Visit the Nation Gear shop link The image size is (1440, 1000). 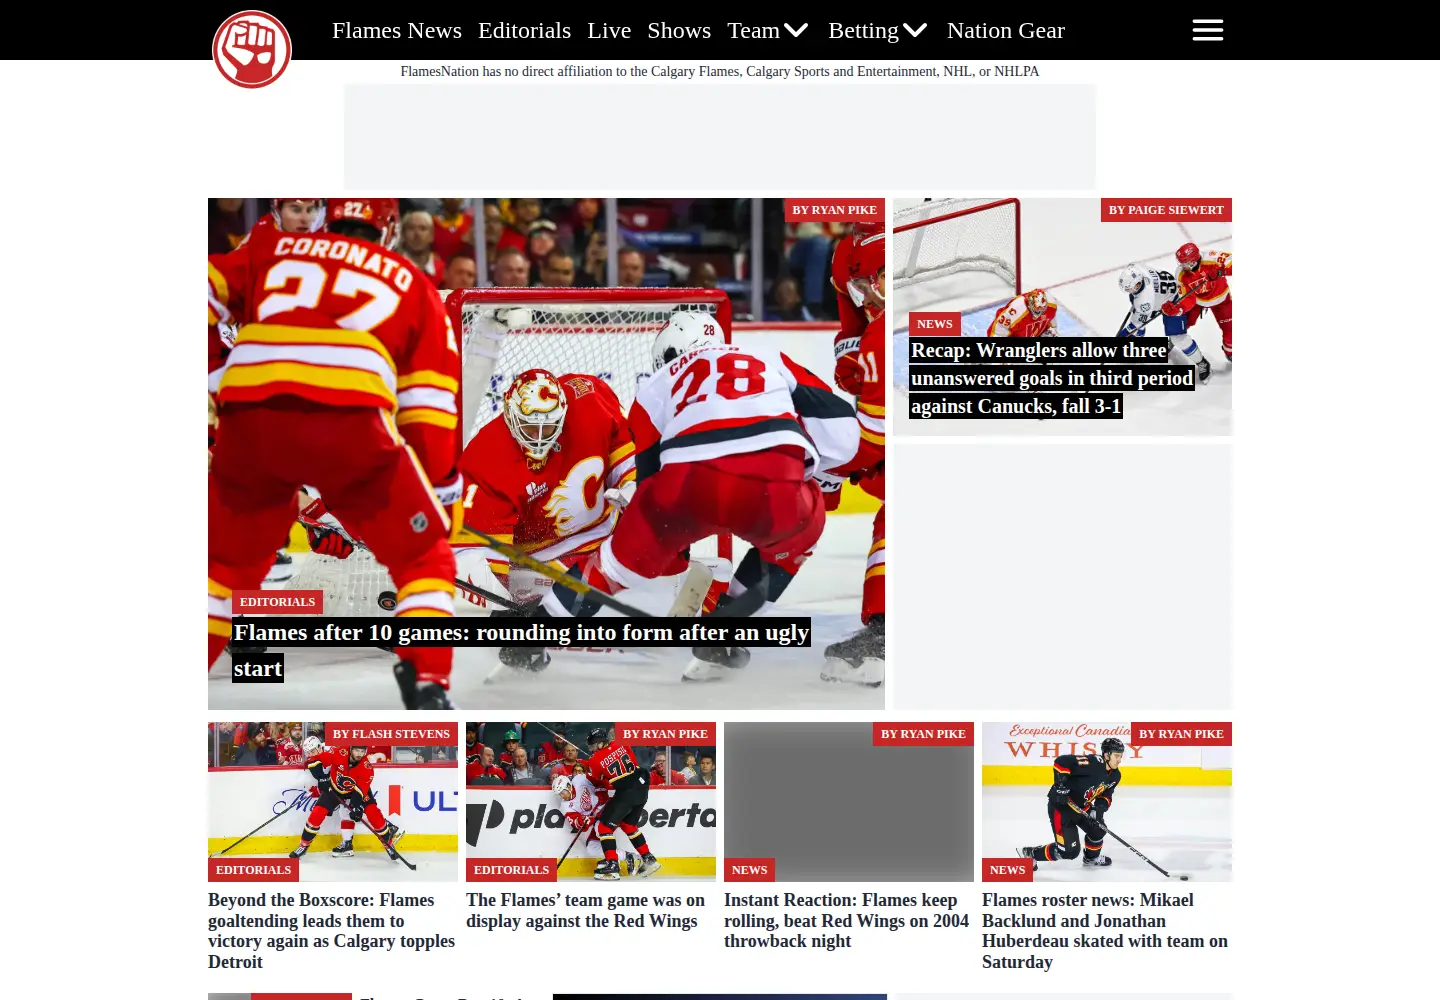click(x=1006, y=30)
